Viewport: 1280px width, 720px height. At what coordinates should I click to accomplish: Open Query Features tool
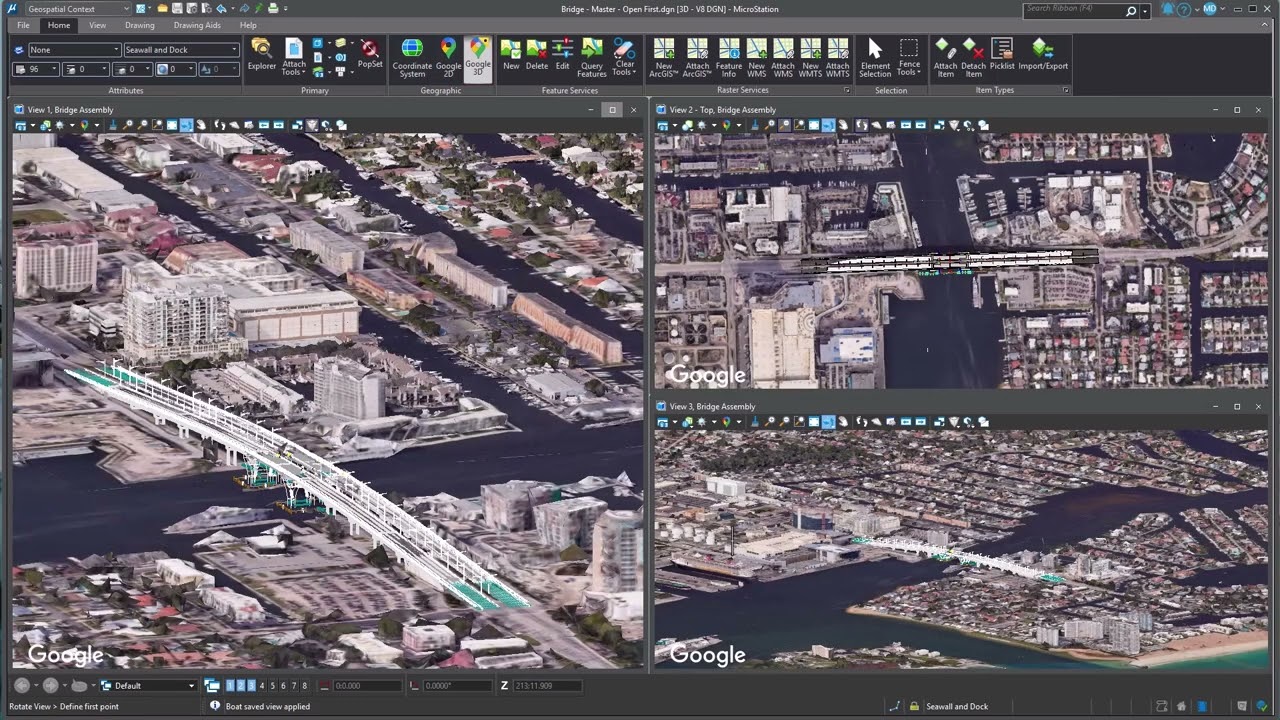pyautogui.click(x=592, y=58)
